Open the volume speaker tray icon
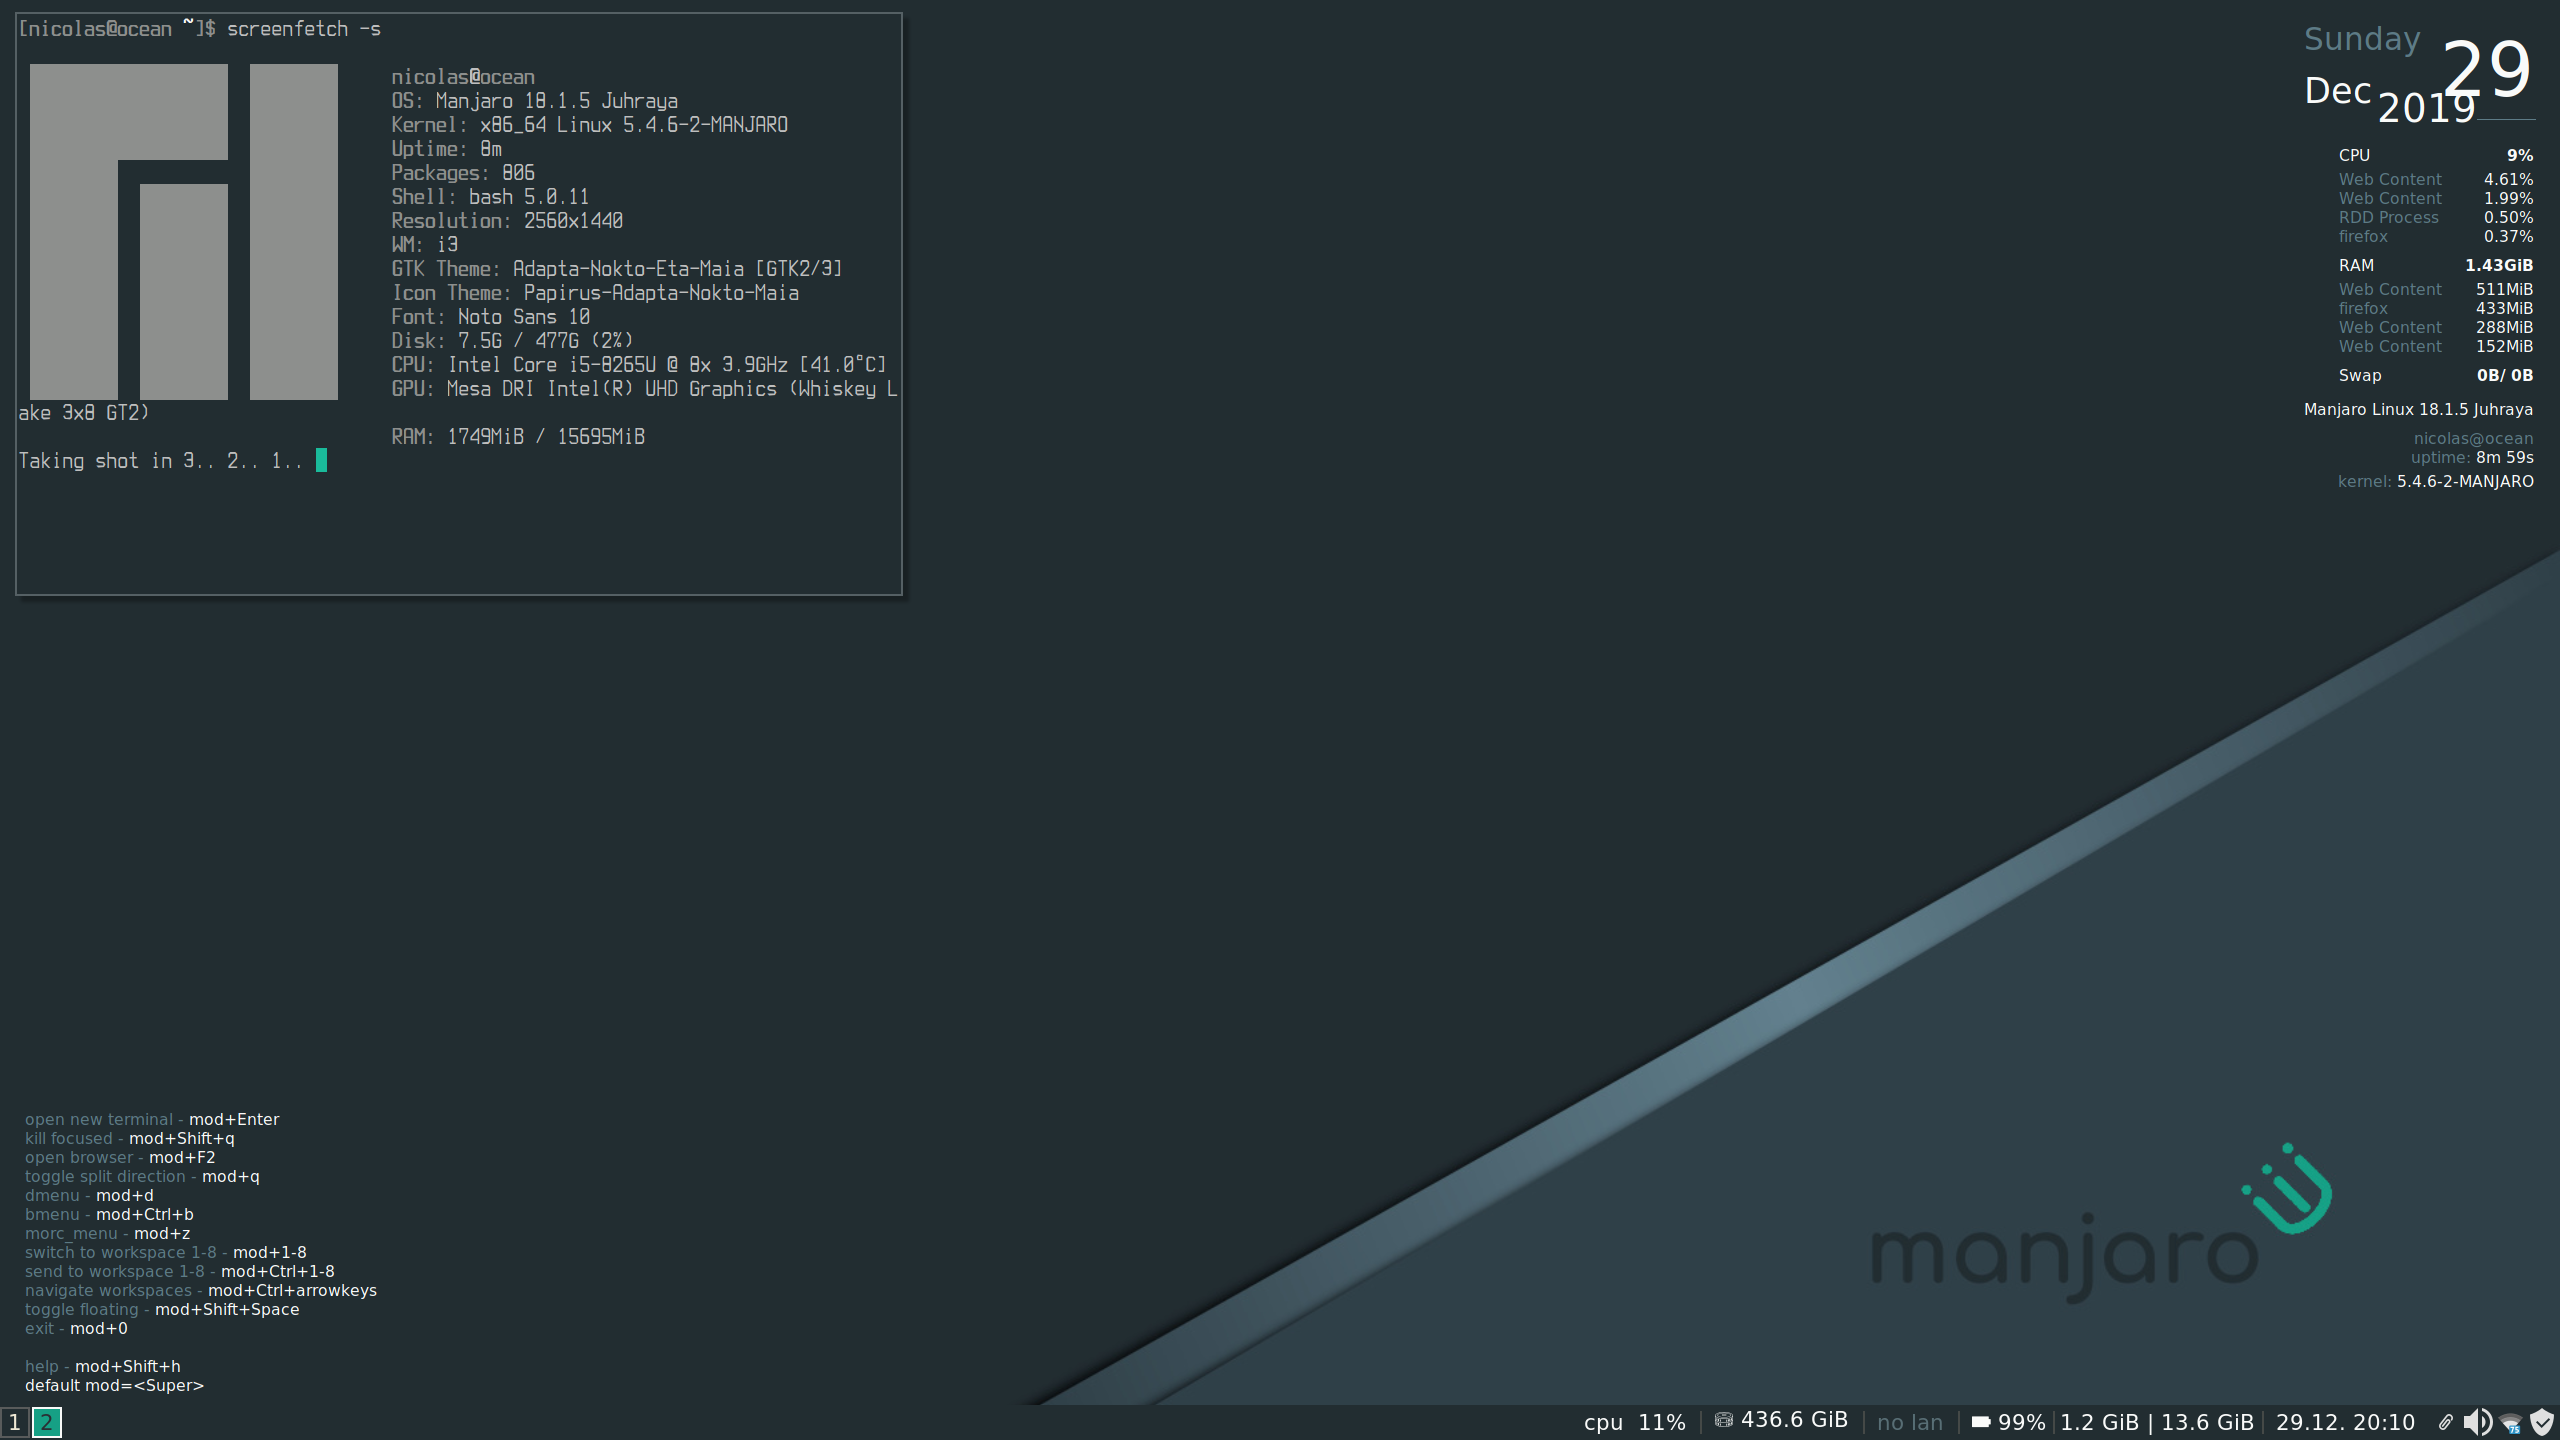The height and width of the screenshot is (1440, 2560). (2478, 1422)
